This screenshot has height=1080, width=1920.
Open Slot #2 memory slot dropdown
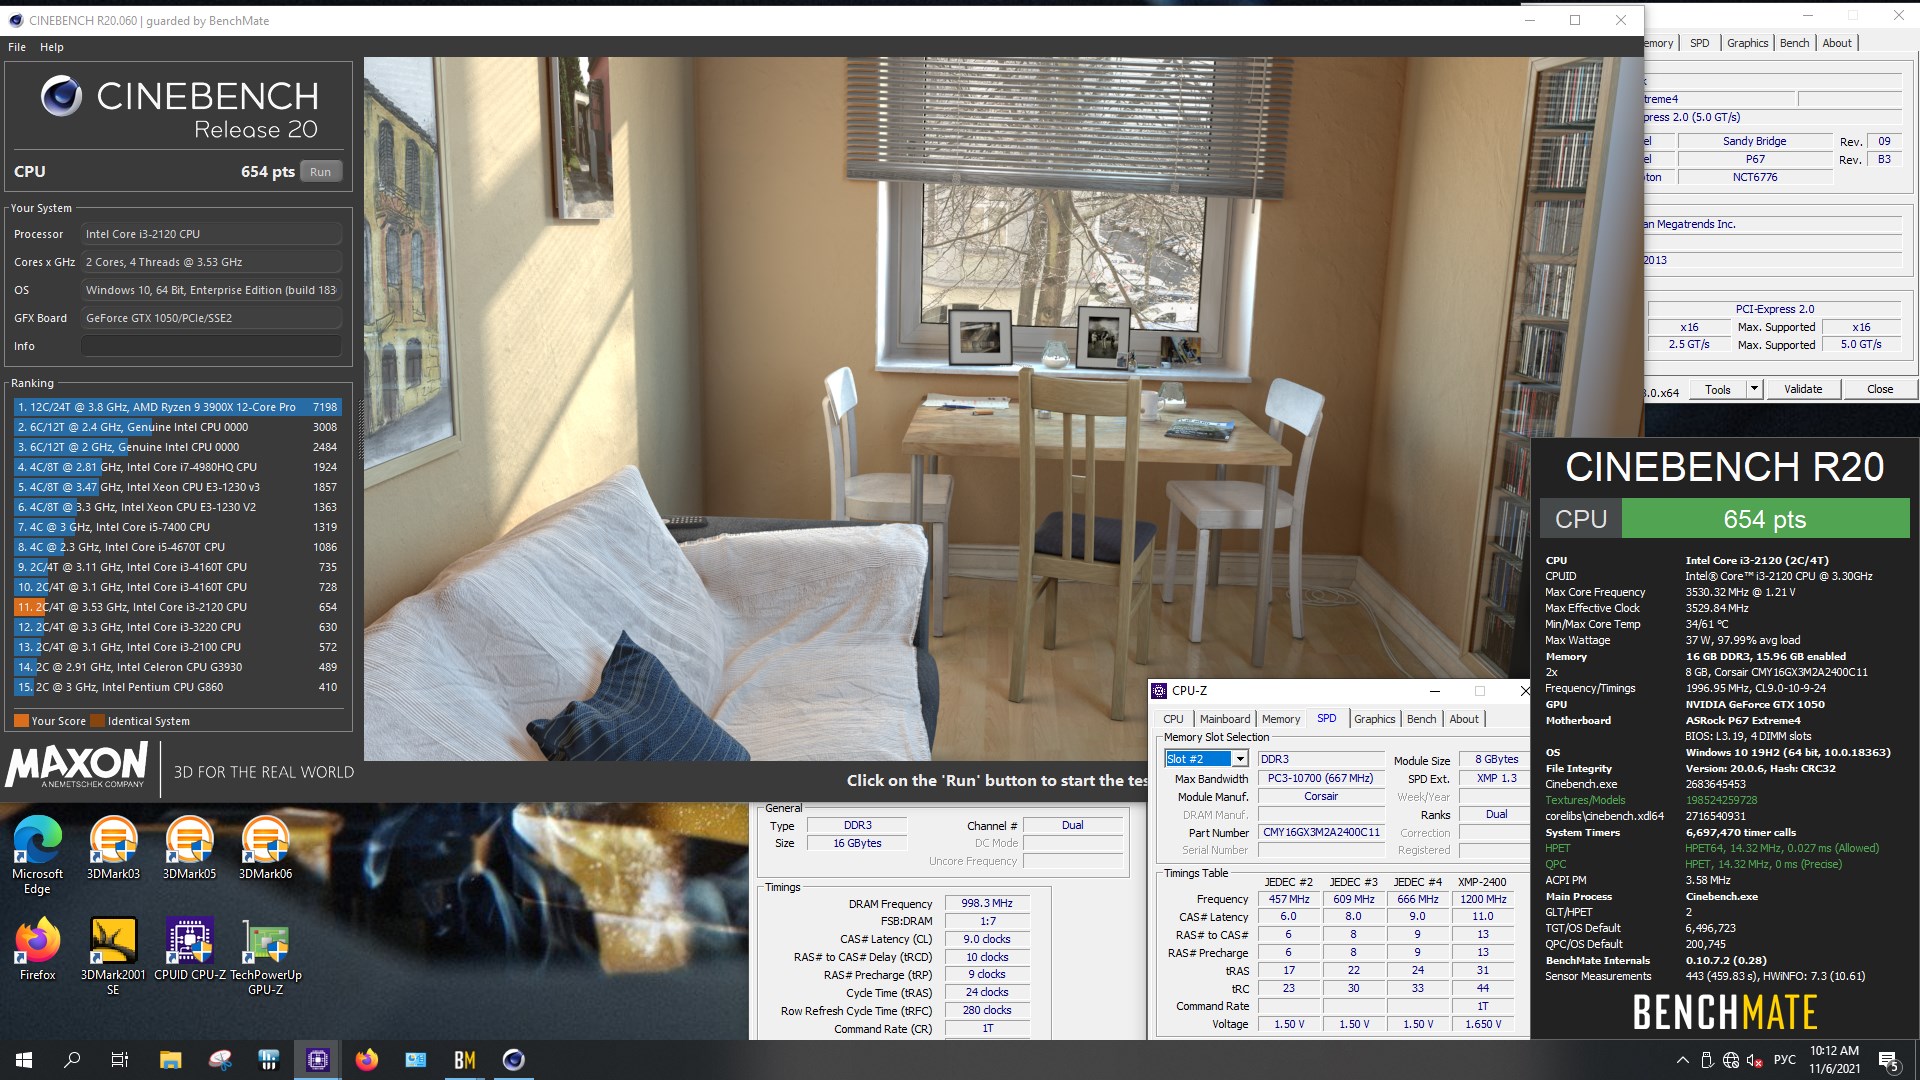[x=1240, y=759]
